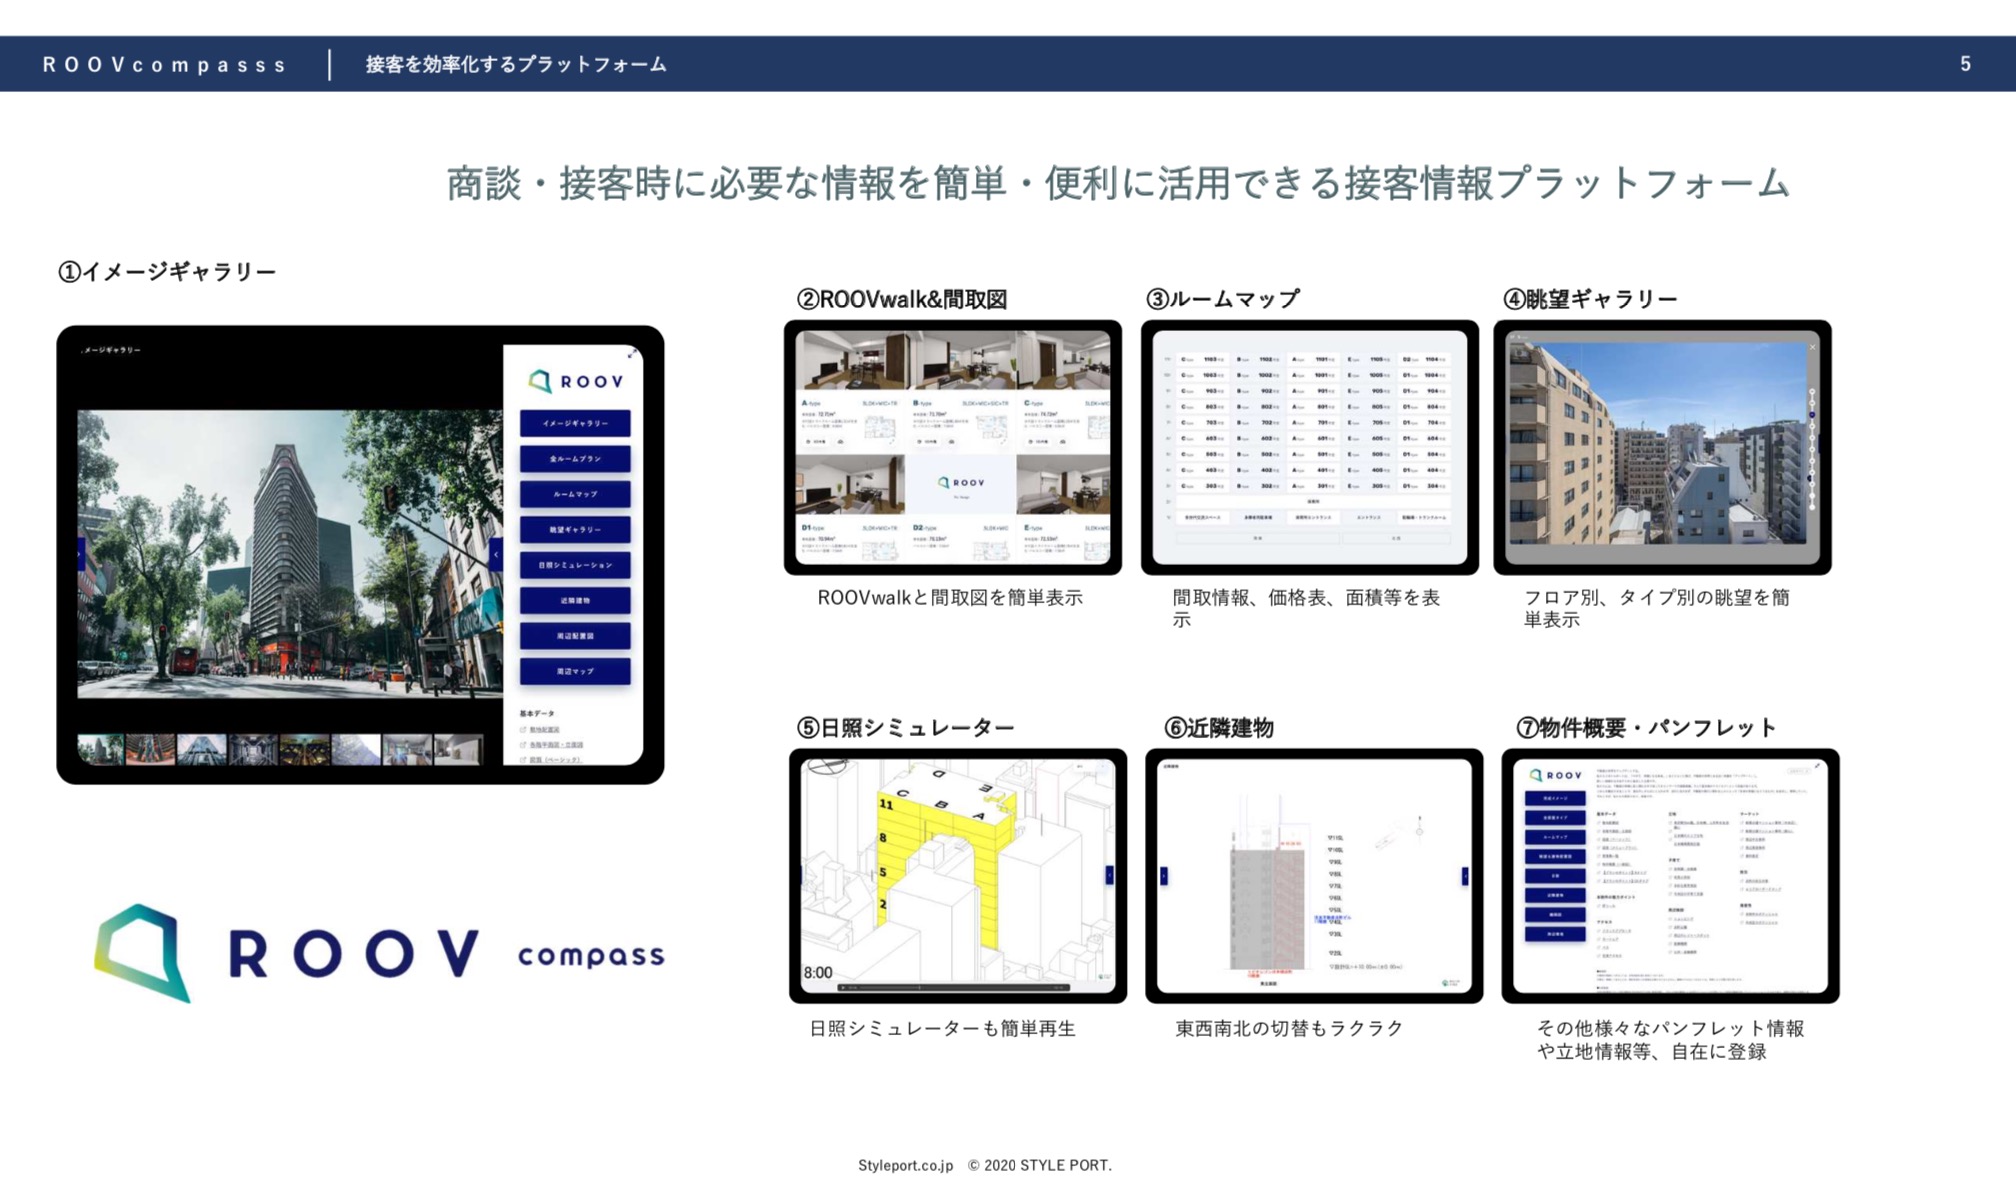This screenshot has height=1204, width=2016.
Task: Click the left blue arrow in the neighboring-building view
Action: (x=1164, y=876)
